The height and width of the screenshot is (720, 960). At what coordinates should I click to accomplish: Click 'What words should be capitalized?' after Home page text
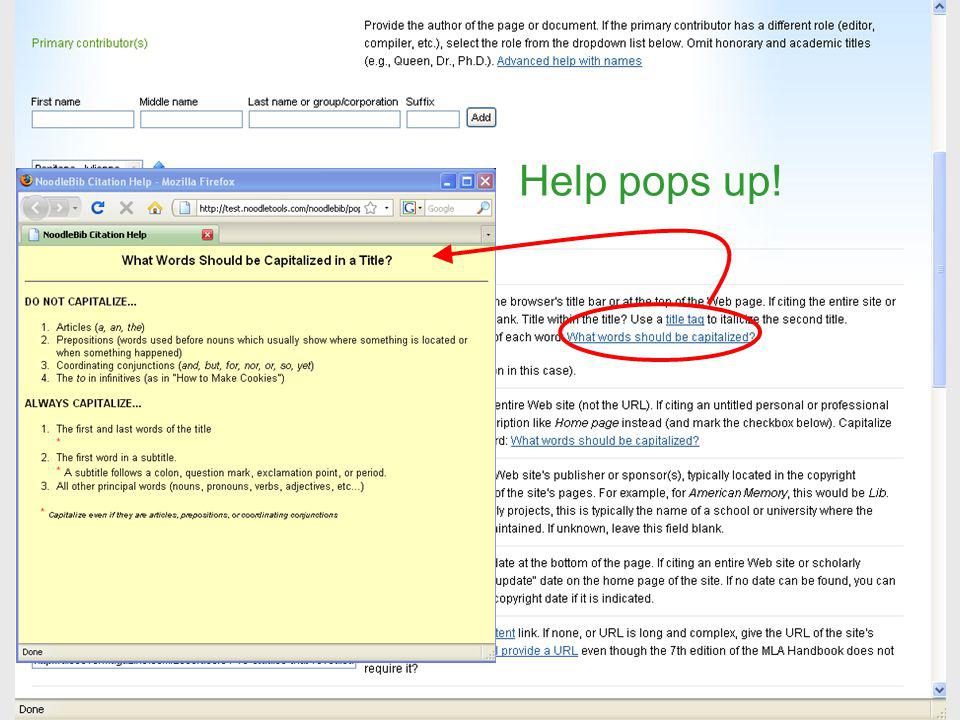(605, 440)
